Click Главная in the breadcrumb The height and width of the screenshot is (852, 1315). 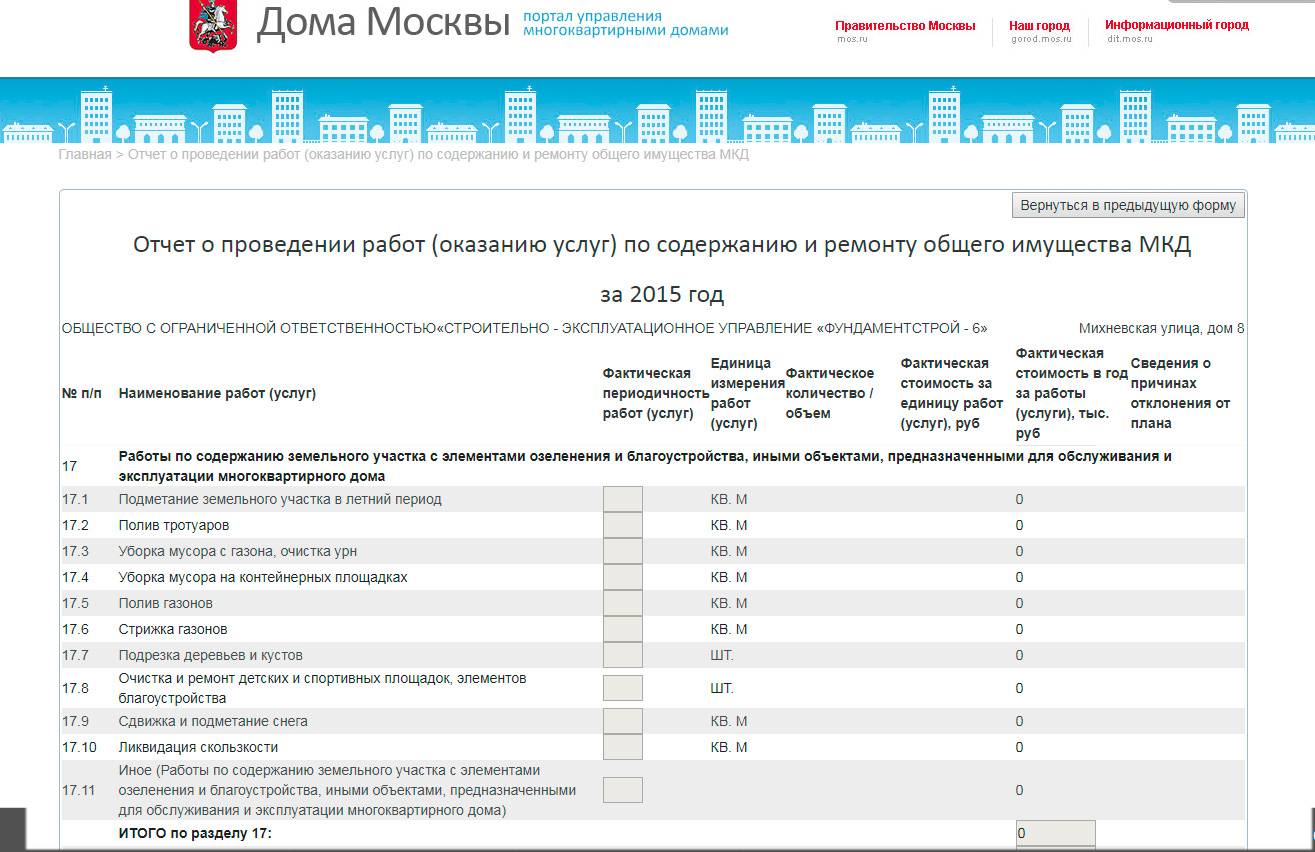(84, 155)
